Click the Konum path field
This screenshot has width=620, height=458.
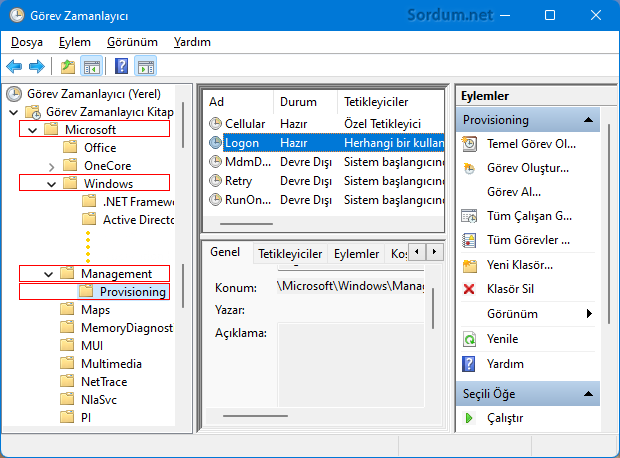350,286
